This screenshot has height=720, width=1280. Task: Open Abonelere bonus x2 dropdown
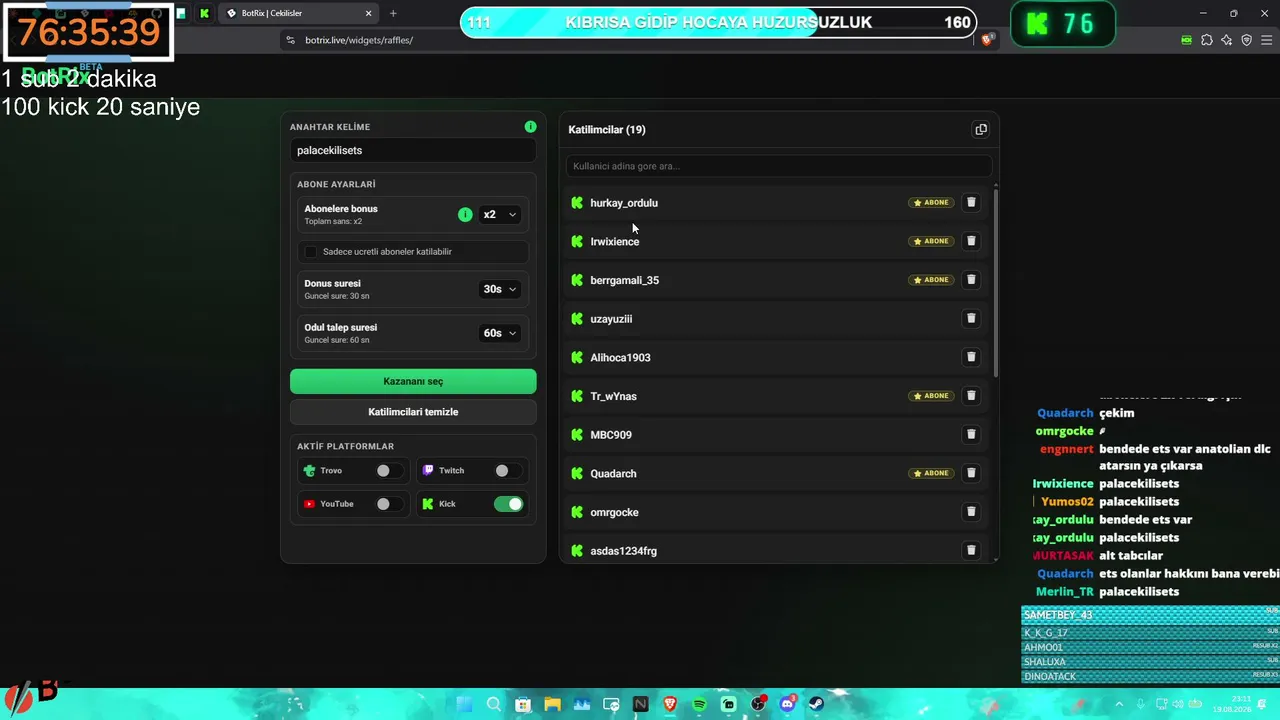(x=499, y=214)
